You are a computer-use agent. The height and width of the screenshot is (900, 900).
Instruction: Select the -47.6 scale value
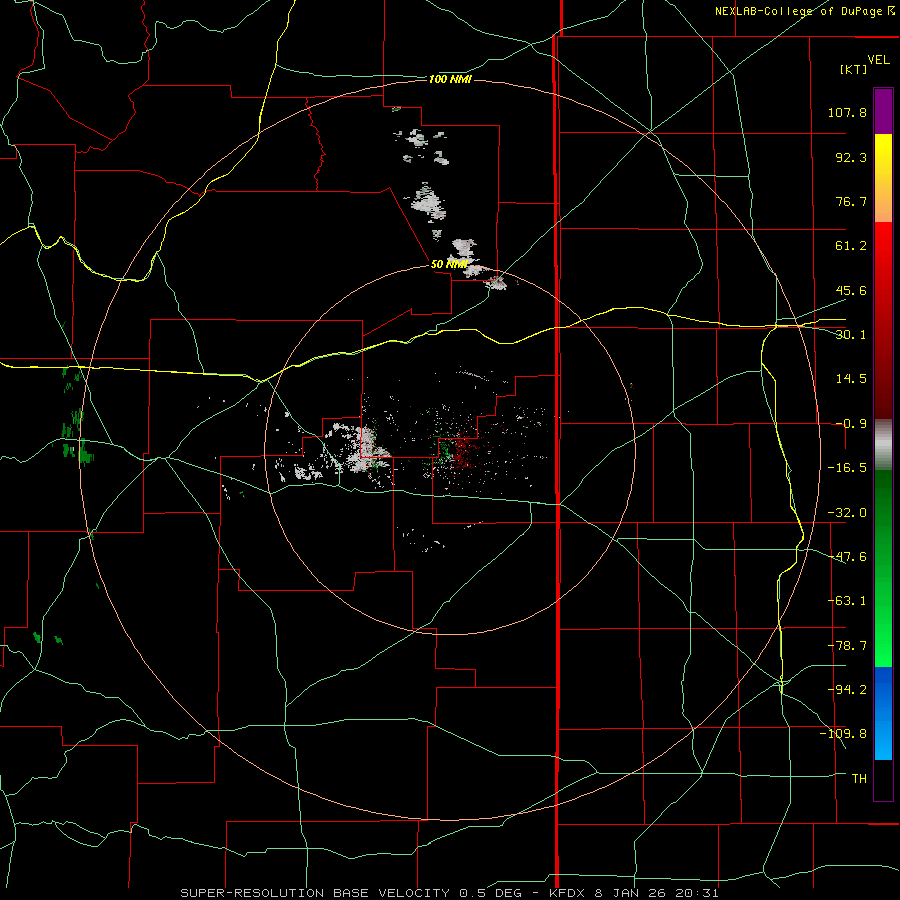(x=847, y=557)
